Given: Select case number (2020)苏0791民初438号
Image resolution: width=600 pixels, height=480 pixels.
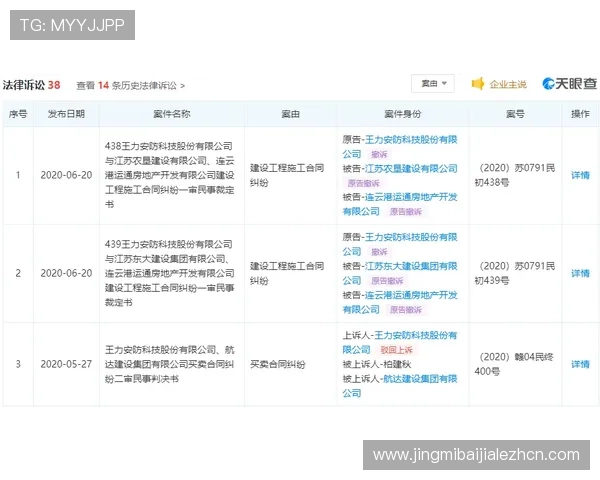Looking at the screenshot, I should [x=515, y=175].
